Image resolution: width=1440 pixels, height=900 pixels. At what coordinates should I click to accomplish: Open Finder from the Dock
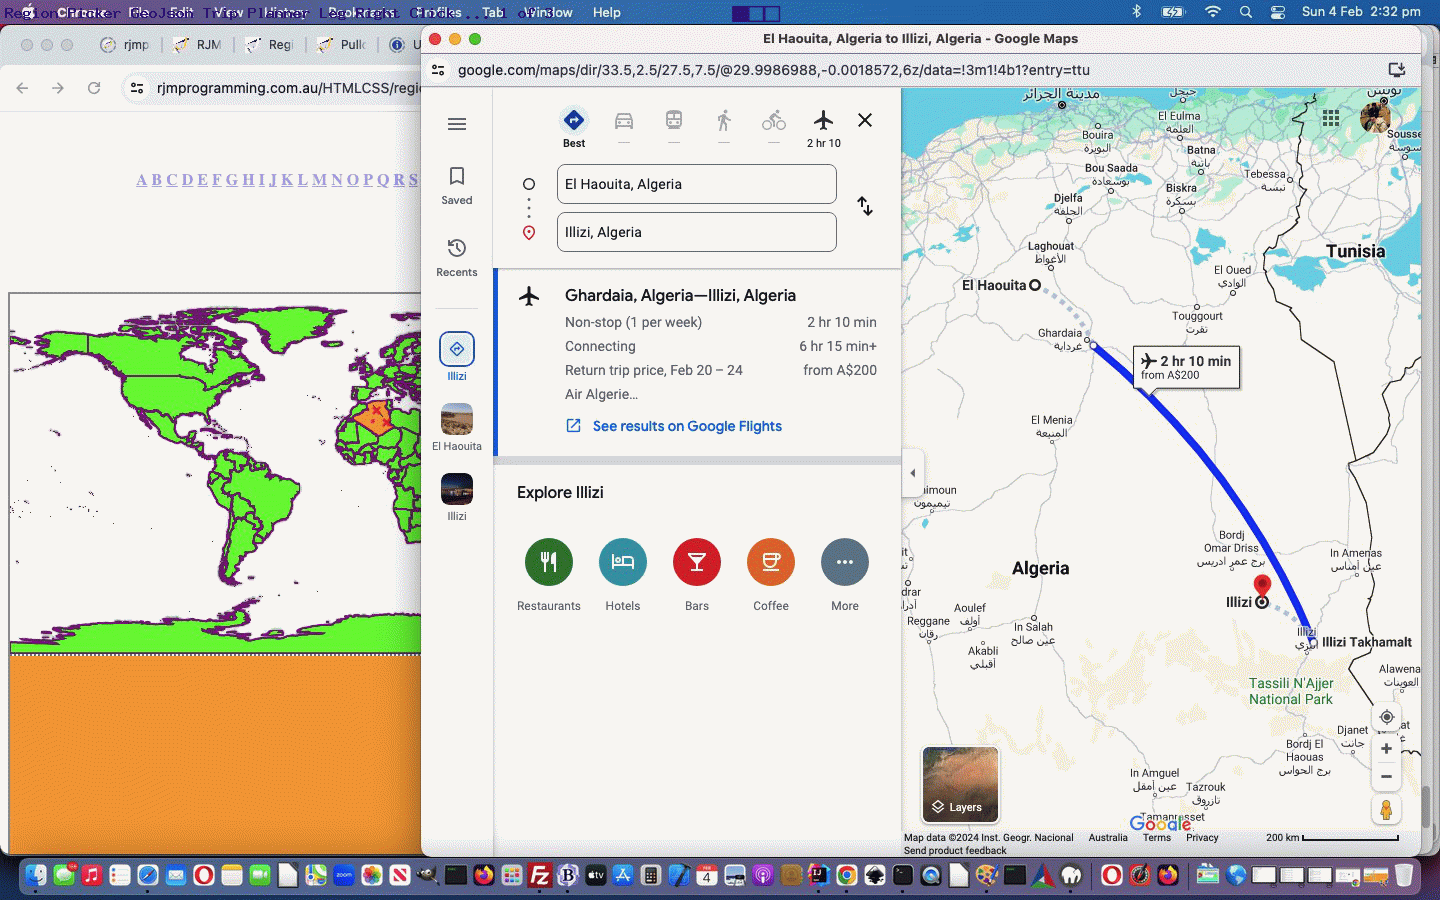(36, 875)
